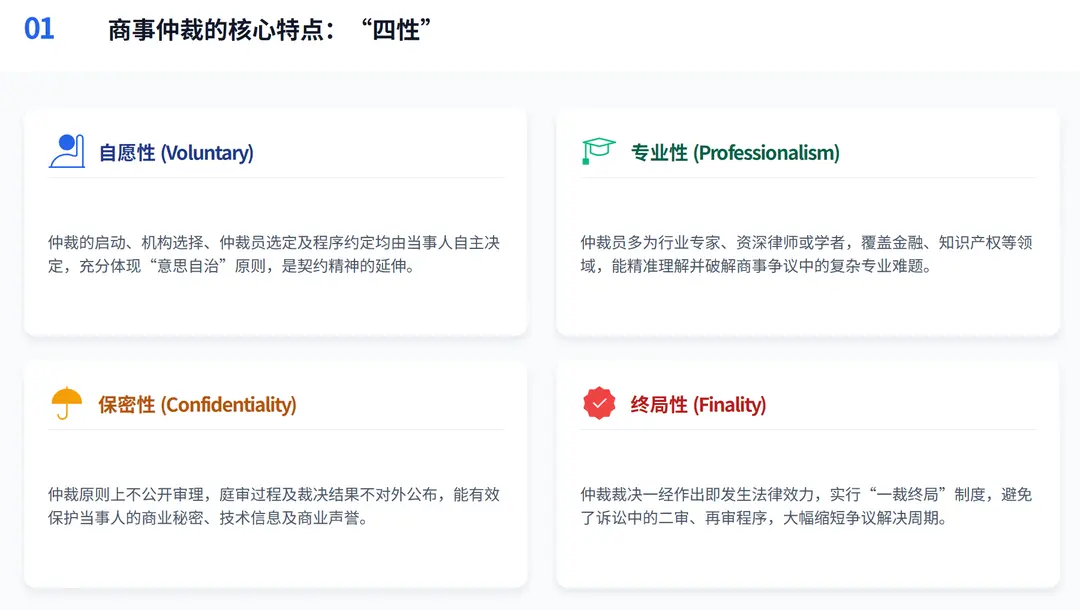Click the graduation cap icon beside 专业性
The image size is (1080, 610).
tap(599, 152)
